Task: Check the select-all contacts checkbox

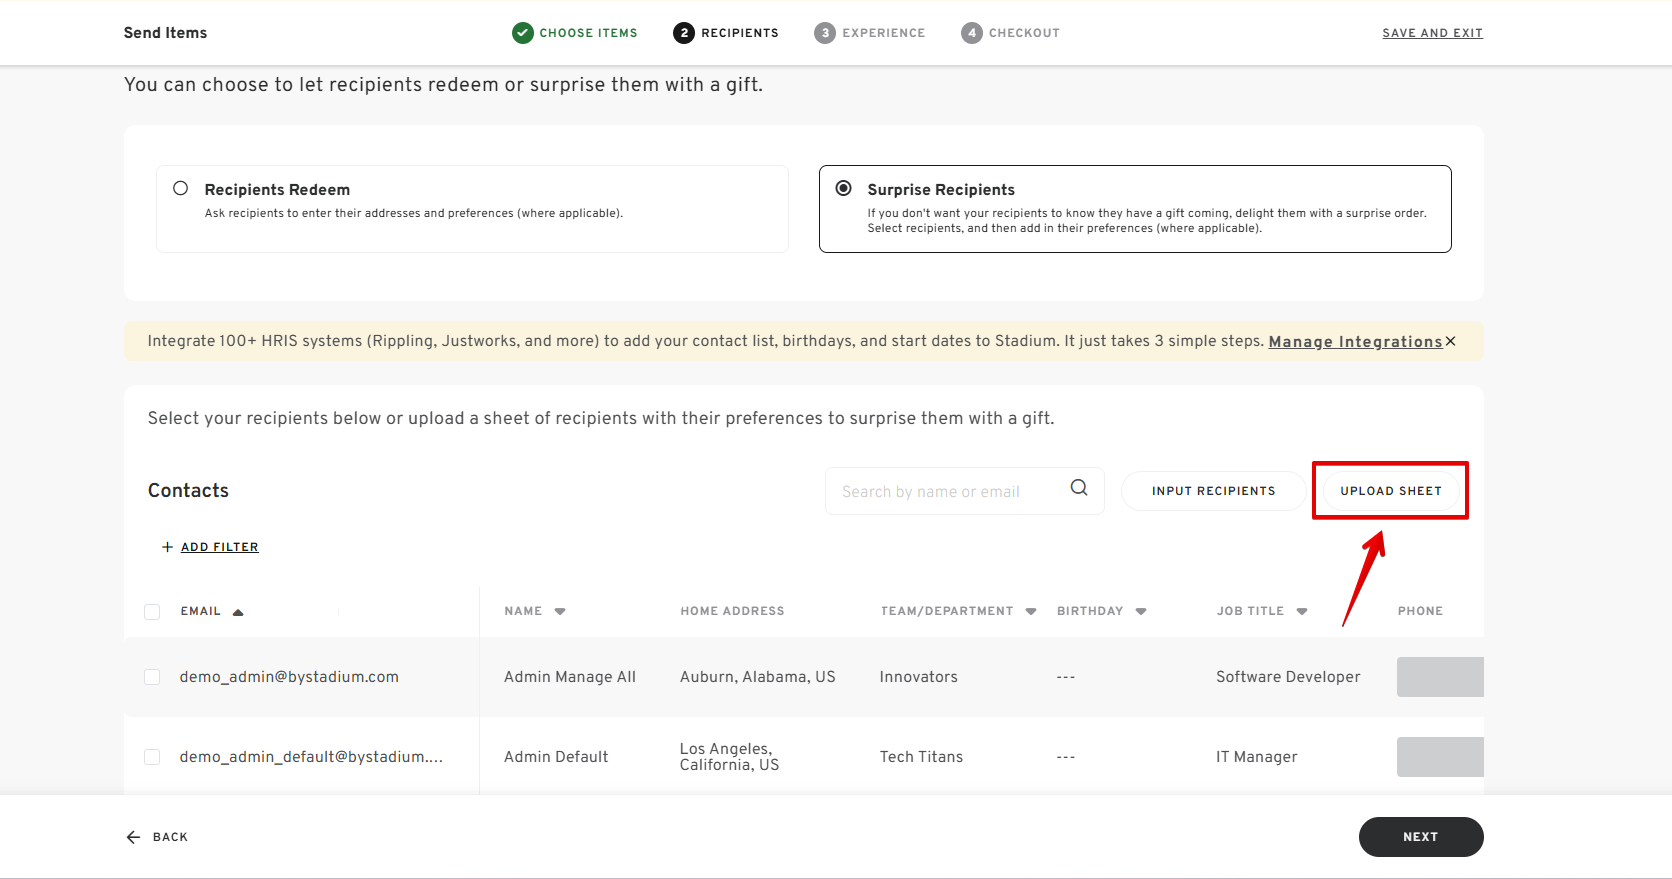Action: 152,611
